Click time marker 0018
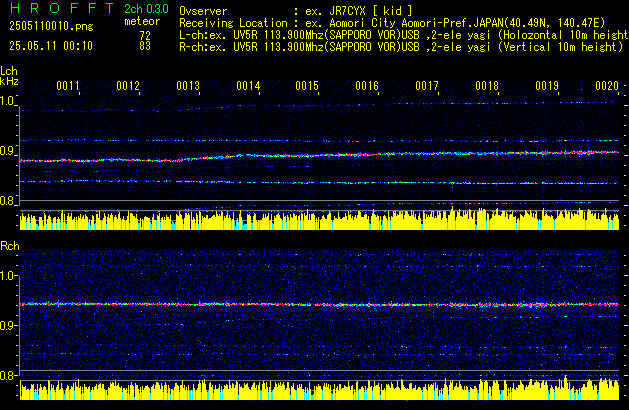Screen dimensions: 629x410 (x=487, y=86)
